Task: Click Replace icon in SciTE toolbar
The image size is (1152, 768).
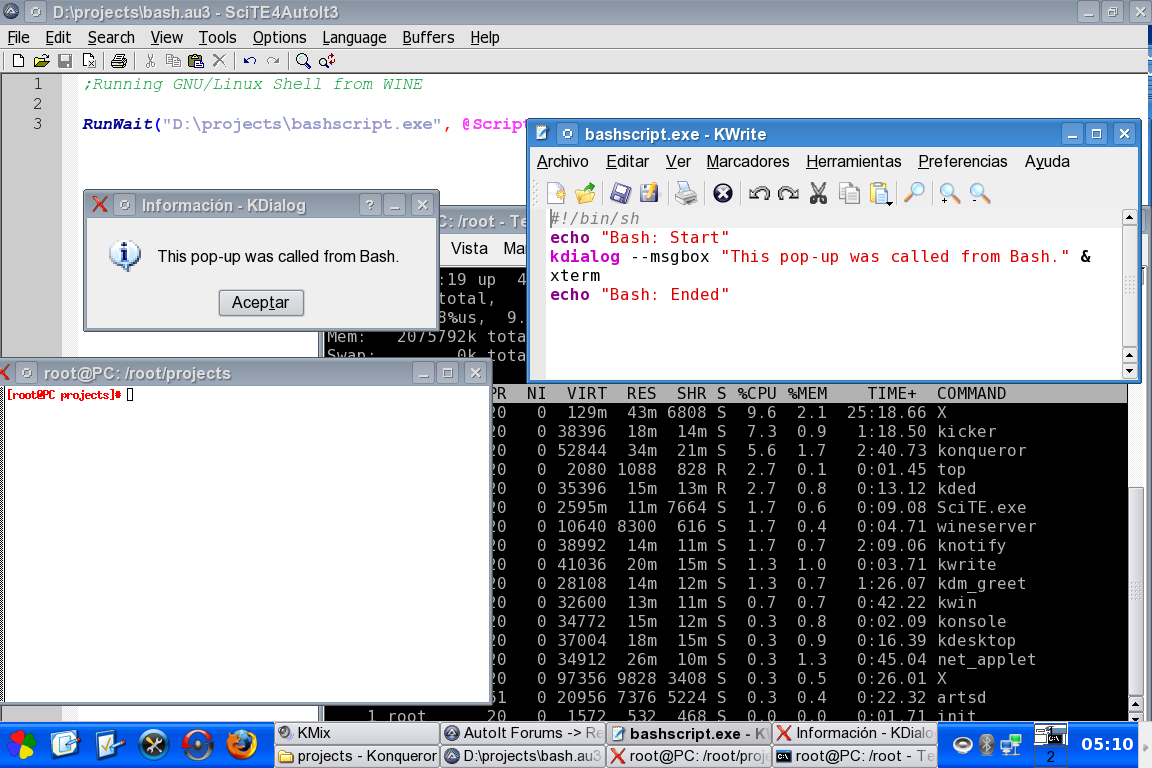Action: click(x=327, y=61)
